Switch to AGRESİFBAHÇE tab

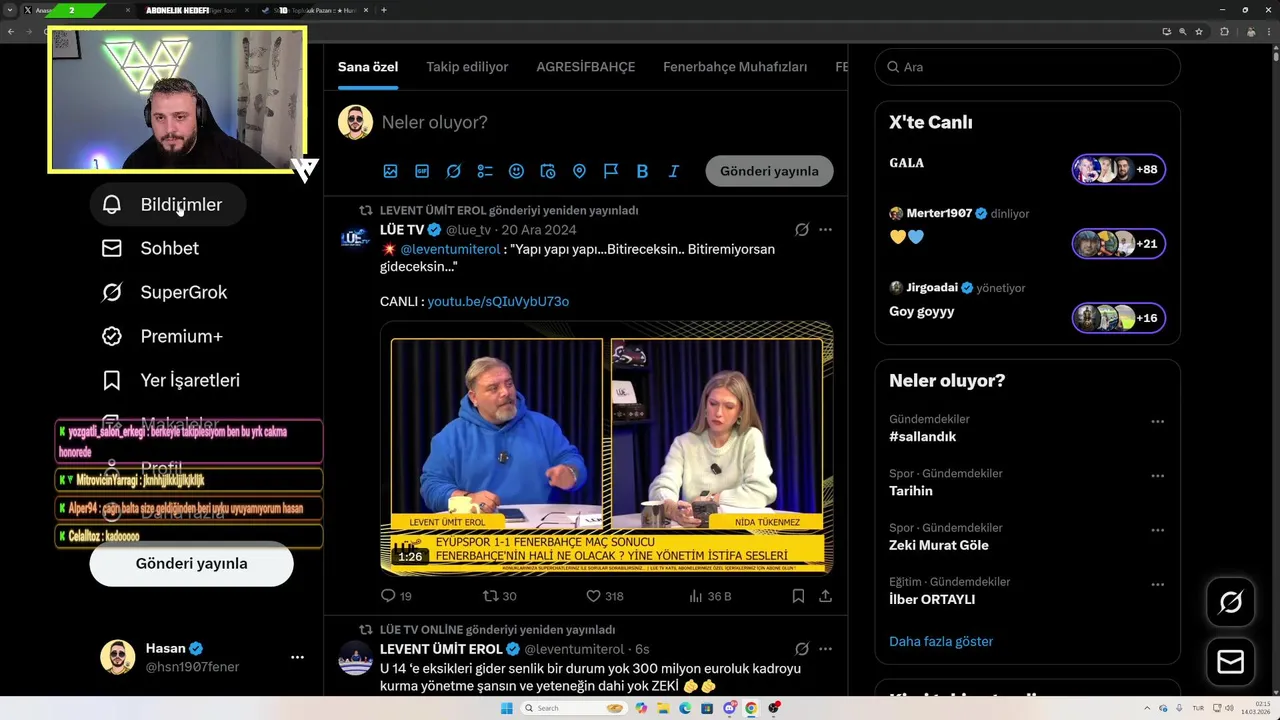586,67
